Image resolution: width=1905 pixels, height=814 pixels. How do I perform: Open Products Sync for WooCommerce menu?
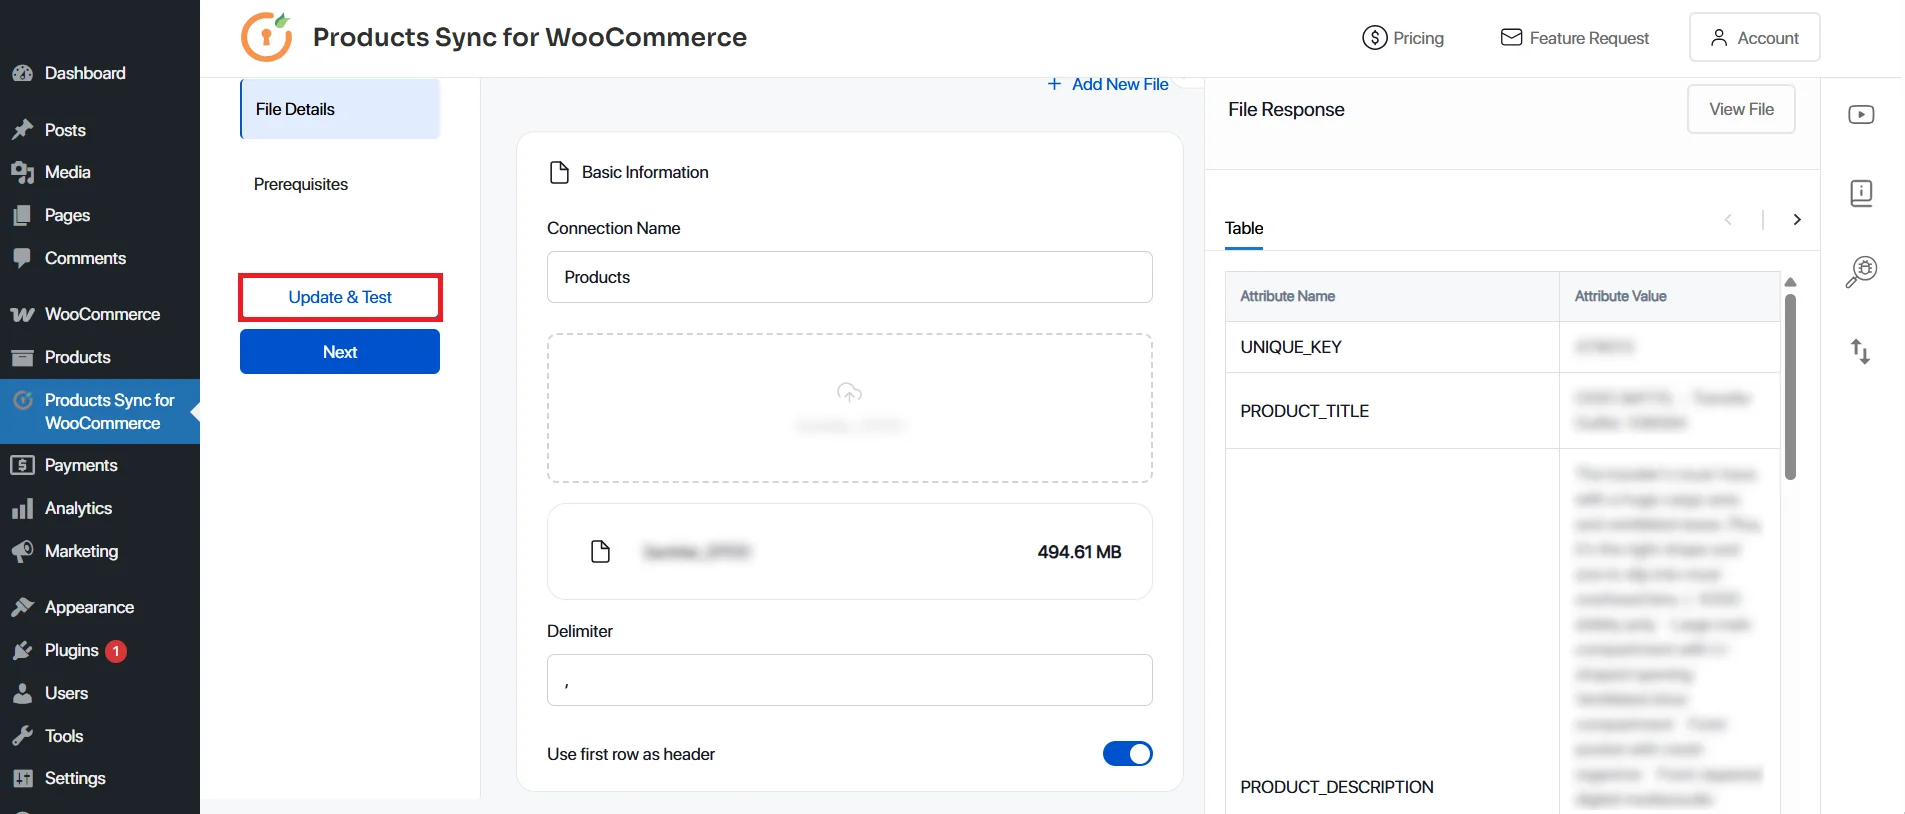(100, 411)
